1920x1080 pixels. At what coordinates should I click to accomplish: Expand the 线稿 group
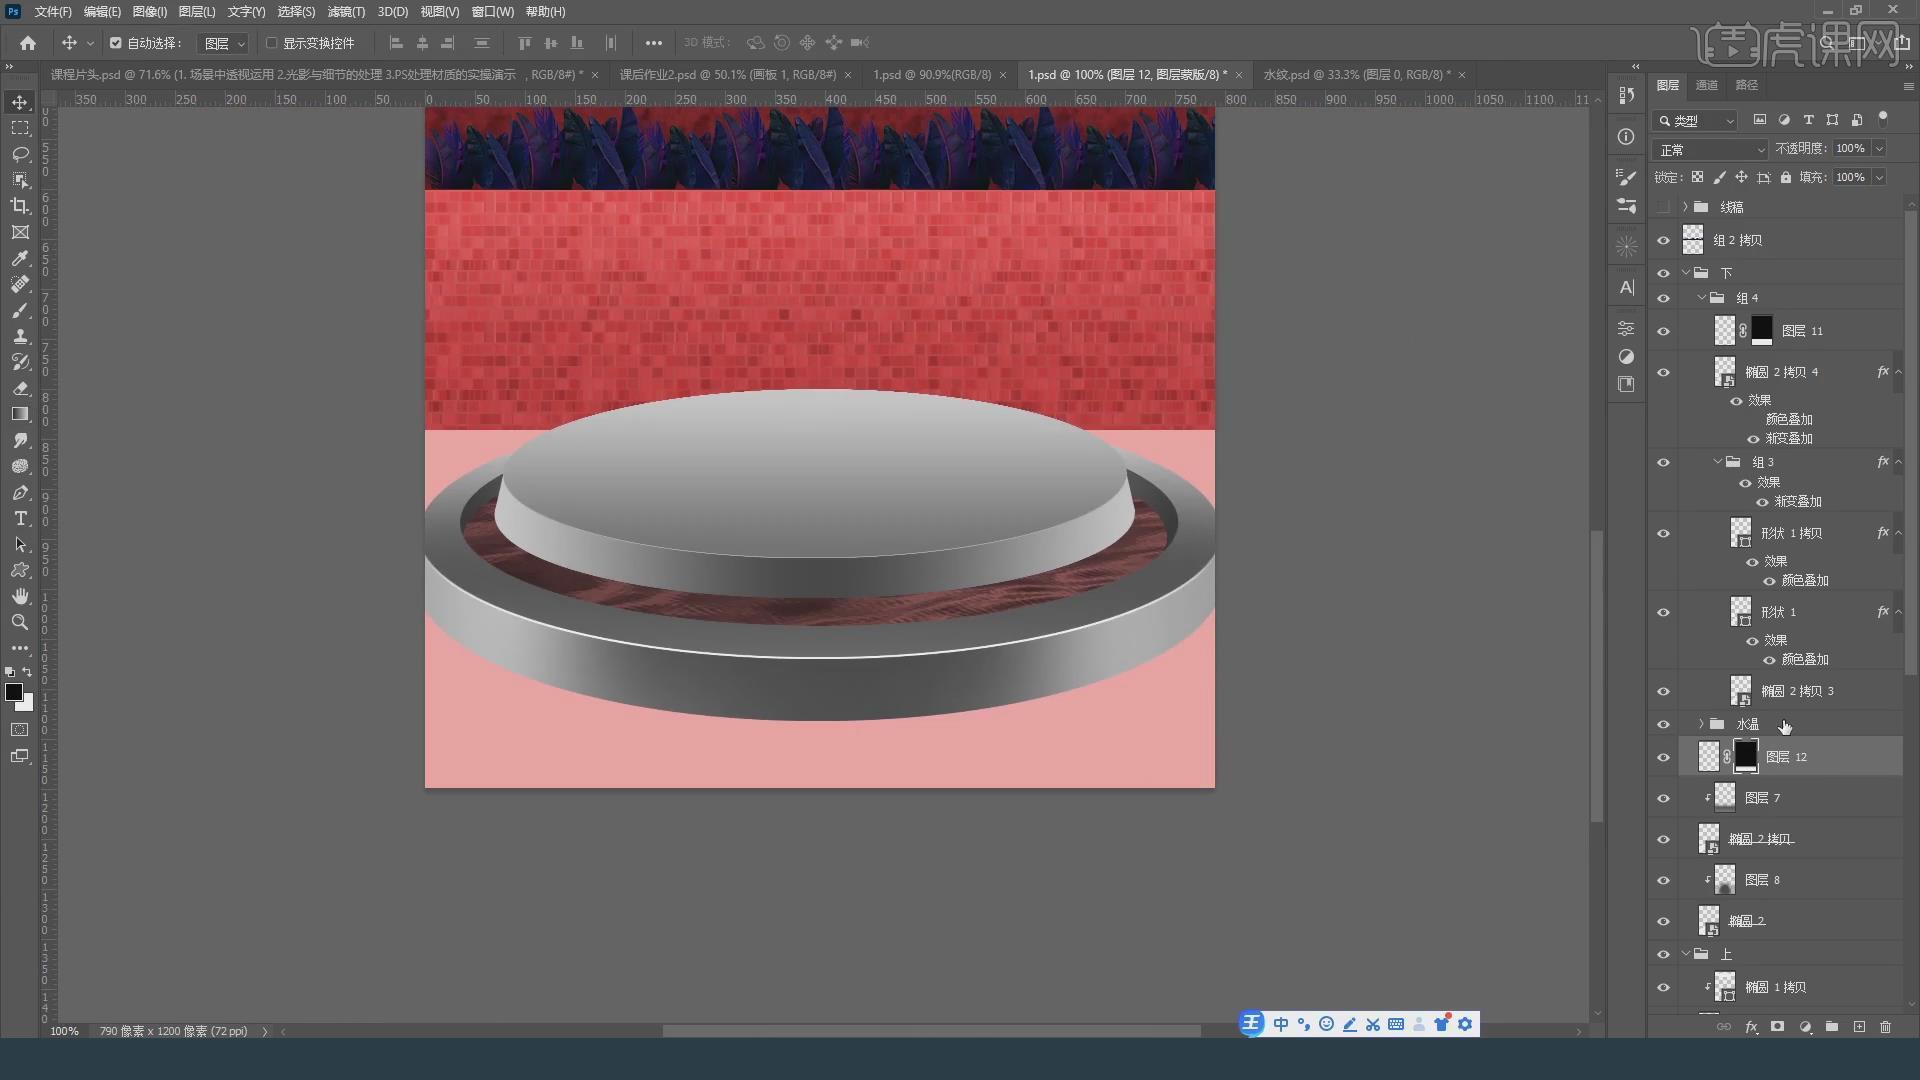tap(1686, 207)
